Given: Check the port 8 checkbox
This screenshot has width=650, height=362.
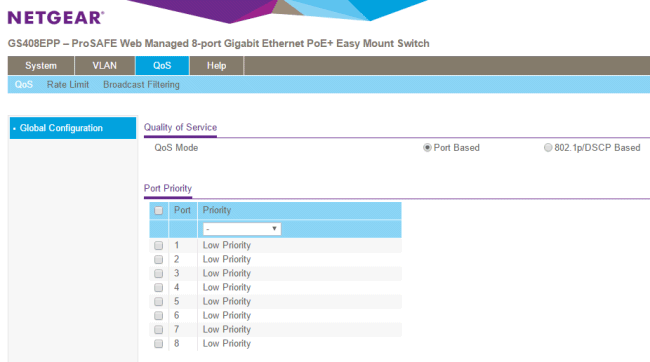Looking at the screenshot, I should (x=158, y=344).
